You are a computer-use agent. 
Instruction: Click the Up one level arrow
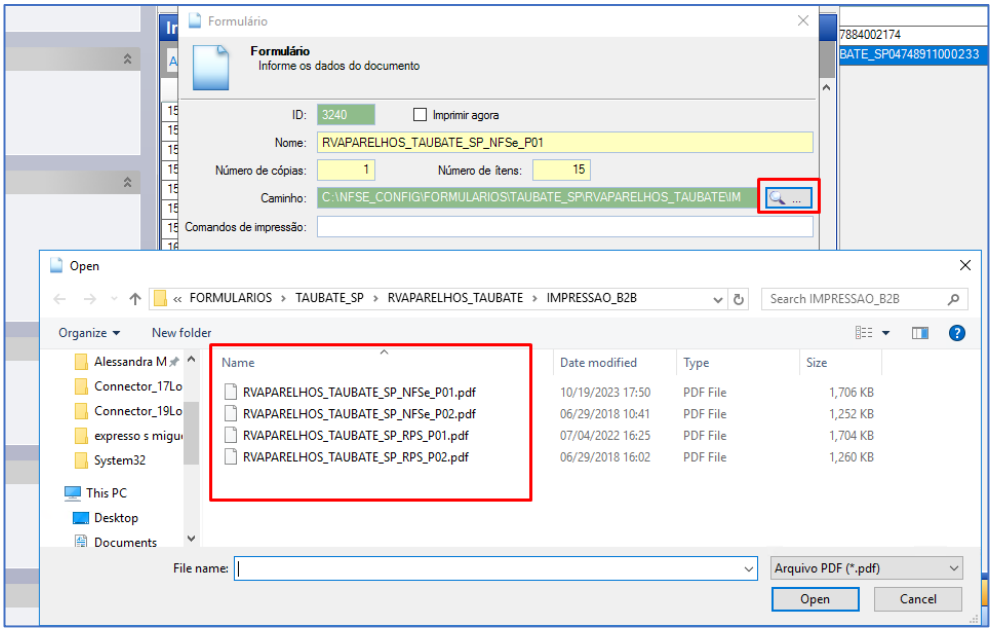coord(136,299)
